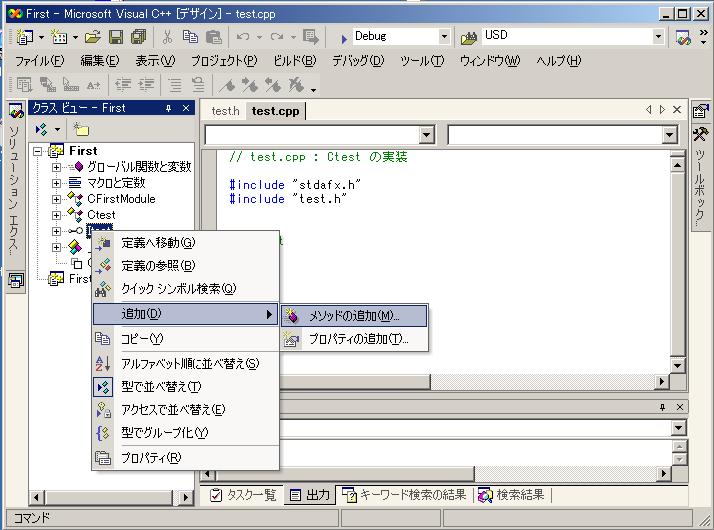Screen dimensions: 714x530
Task: Open the Toolbox side panel icon
Action: pos(700,134)
